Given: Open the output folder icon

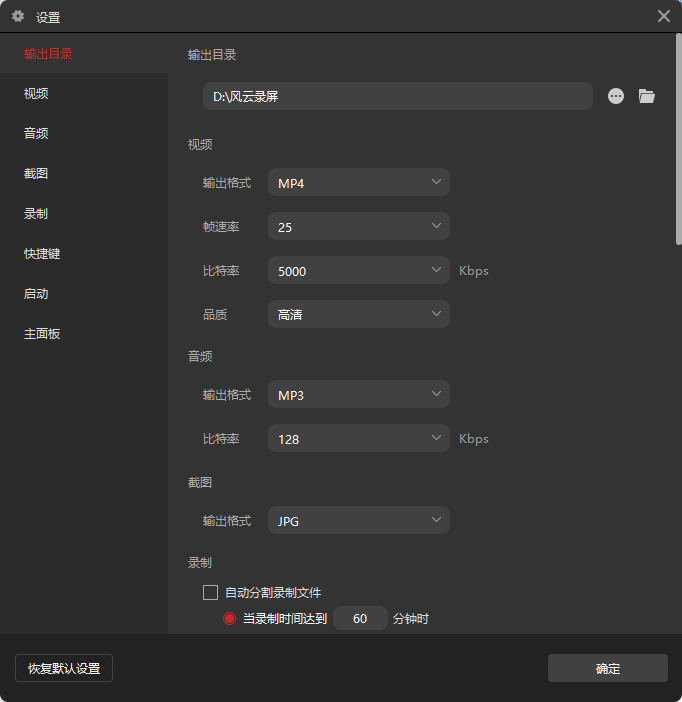Looking at the screenshot, I should coord(647,96).
